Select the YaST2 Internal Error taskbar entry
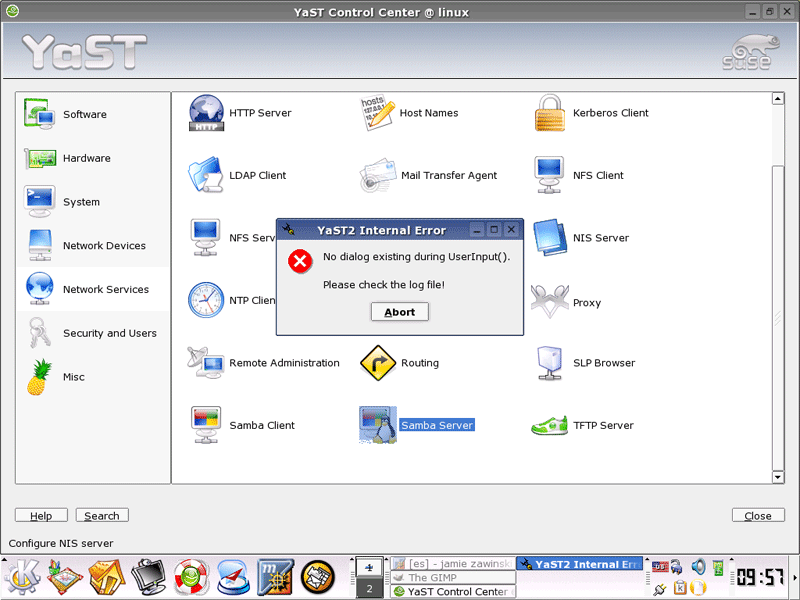 click(x=580, y=564)
